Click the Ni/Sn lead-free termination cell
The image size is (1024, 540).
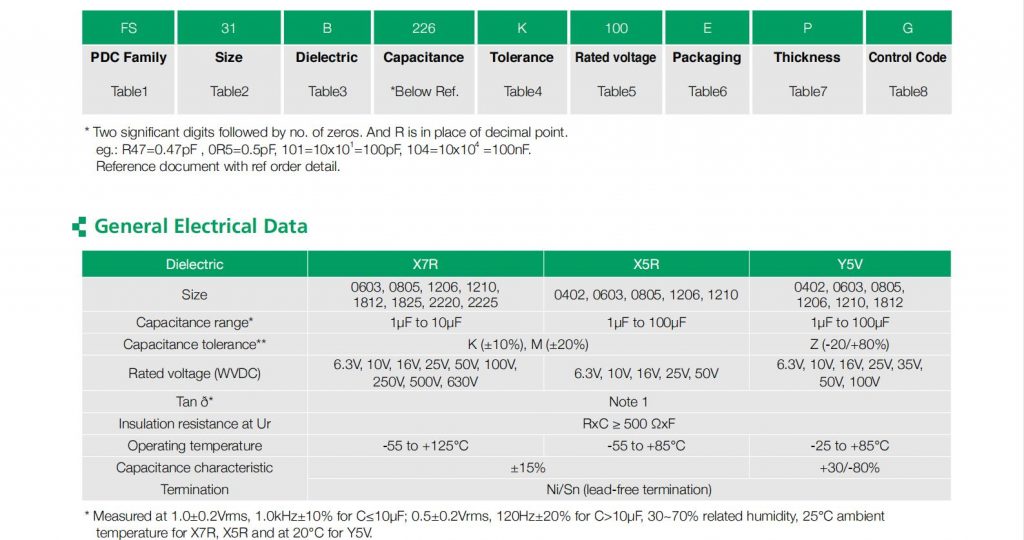[x=629, y=489]
